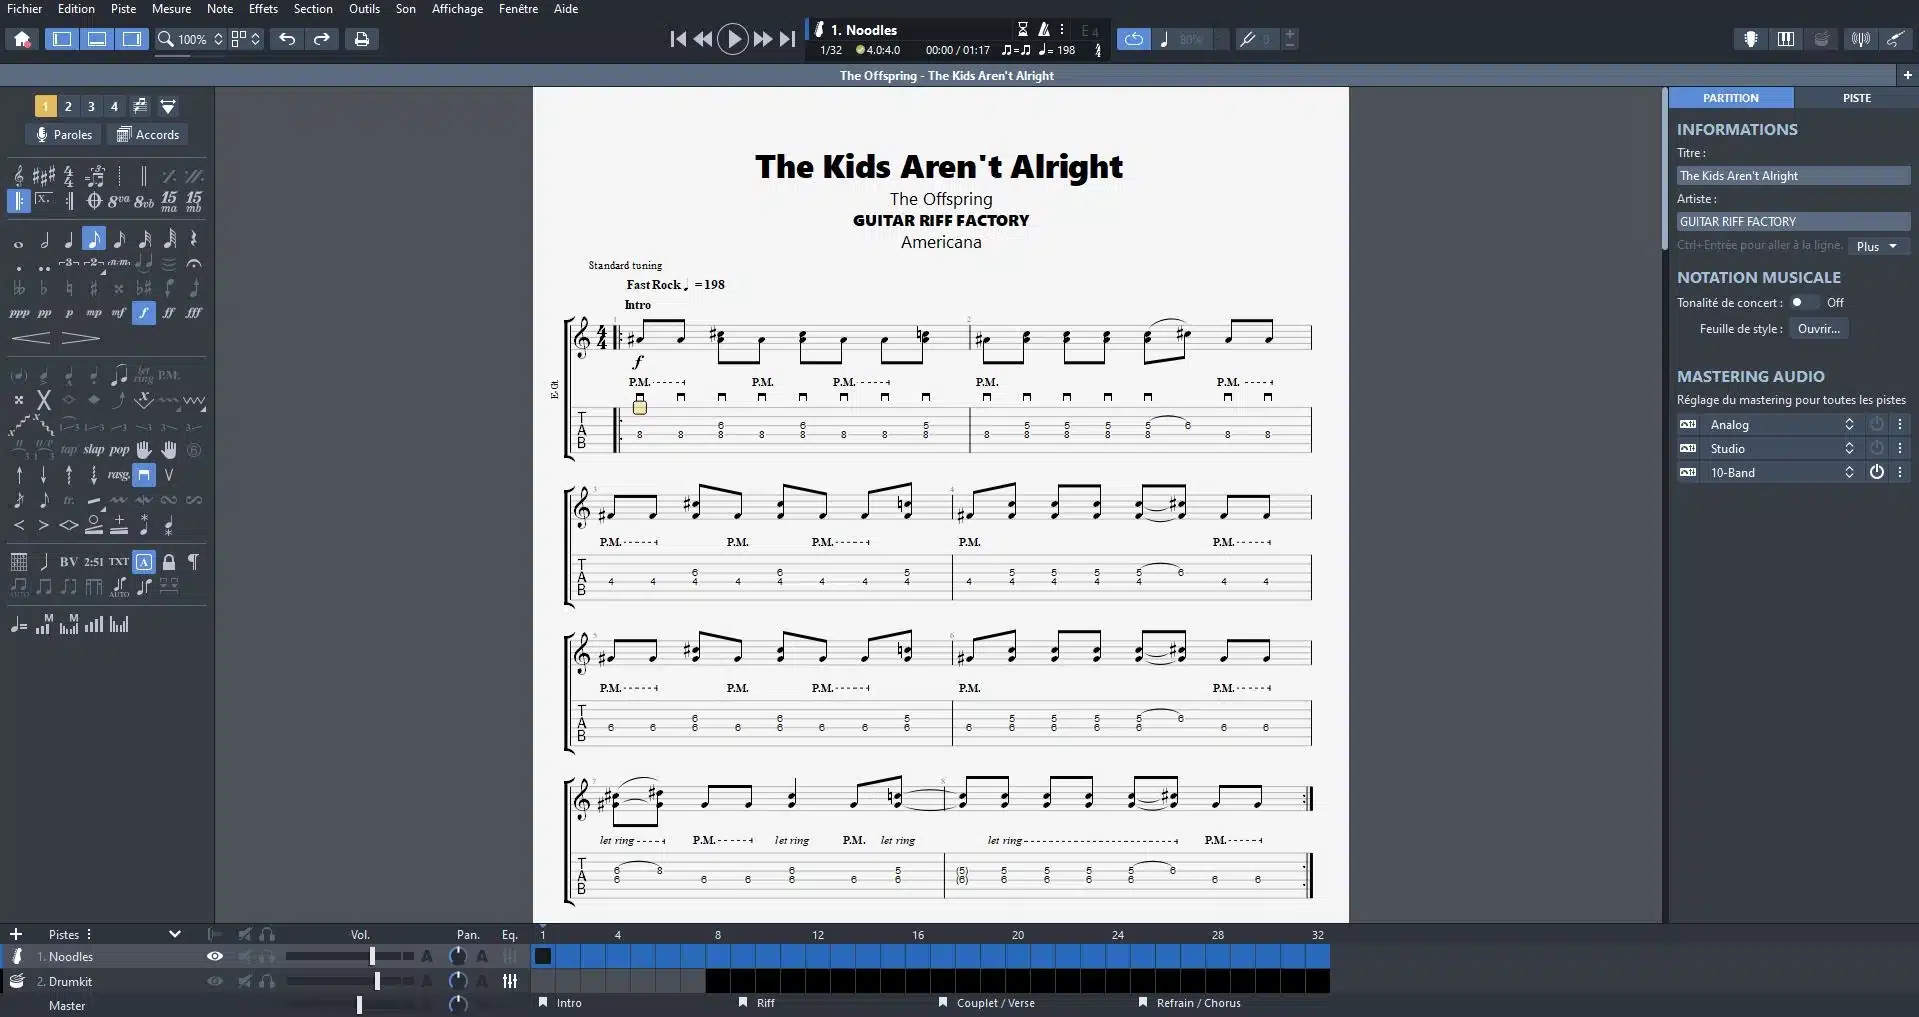Screen dimensions: 1919x1017
Task: Click the palm mute P.M. icon
Action: click(169, 375)
